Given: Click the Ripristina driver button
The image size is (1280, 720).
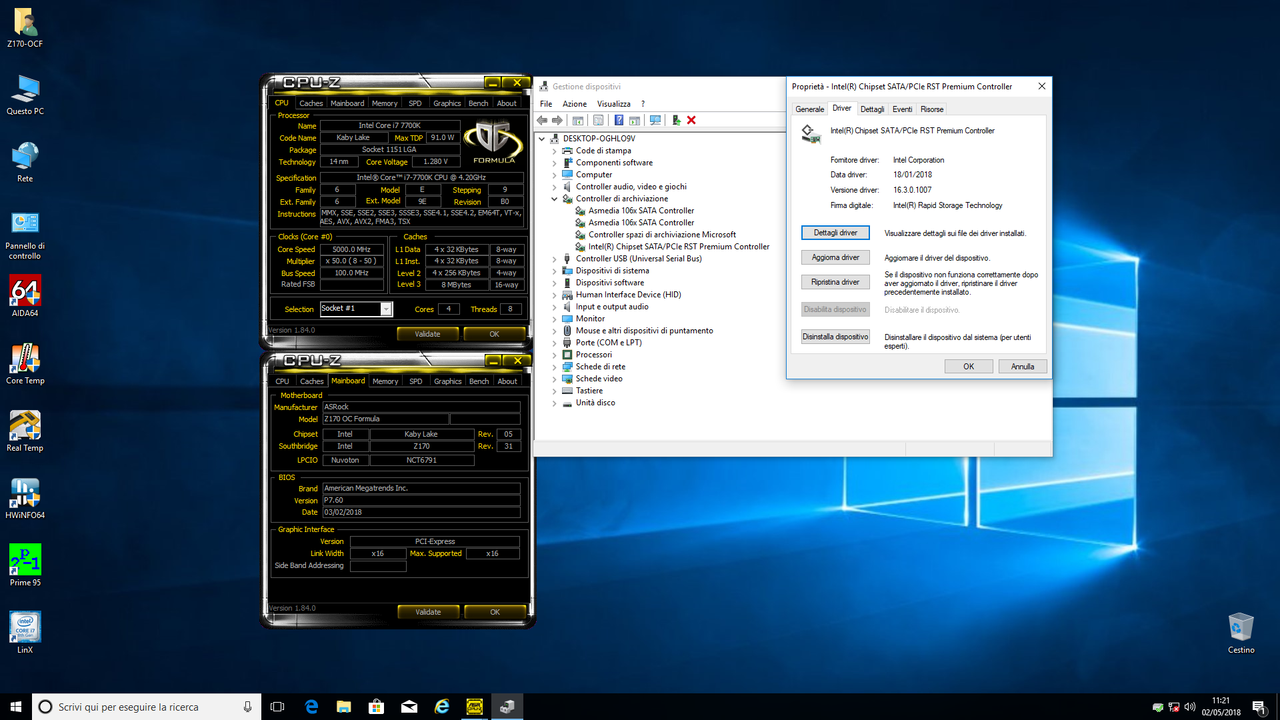Looking at the screenshot, I should point(836,282).
